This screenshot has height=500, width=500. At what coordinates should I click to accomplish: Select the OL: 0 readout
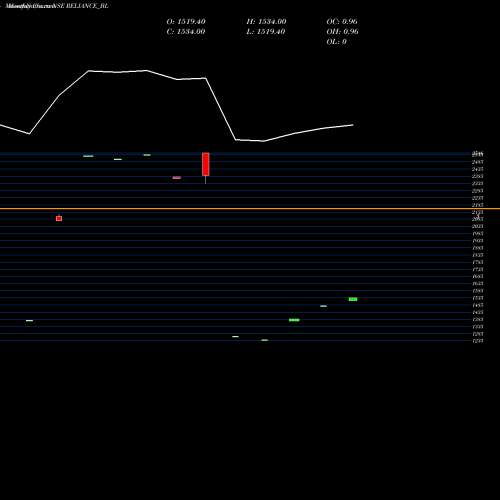click(336, 42)
